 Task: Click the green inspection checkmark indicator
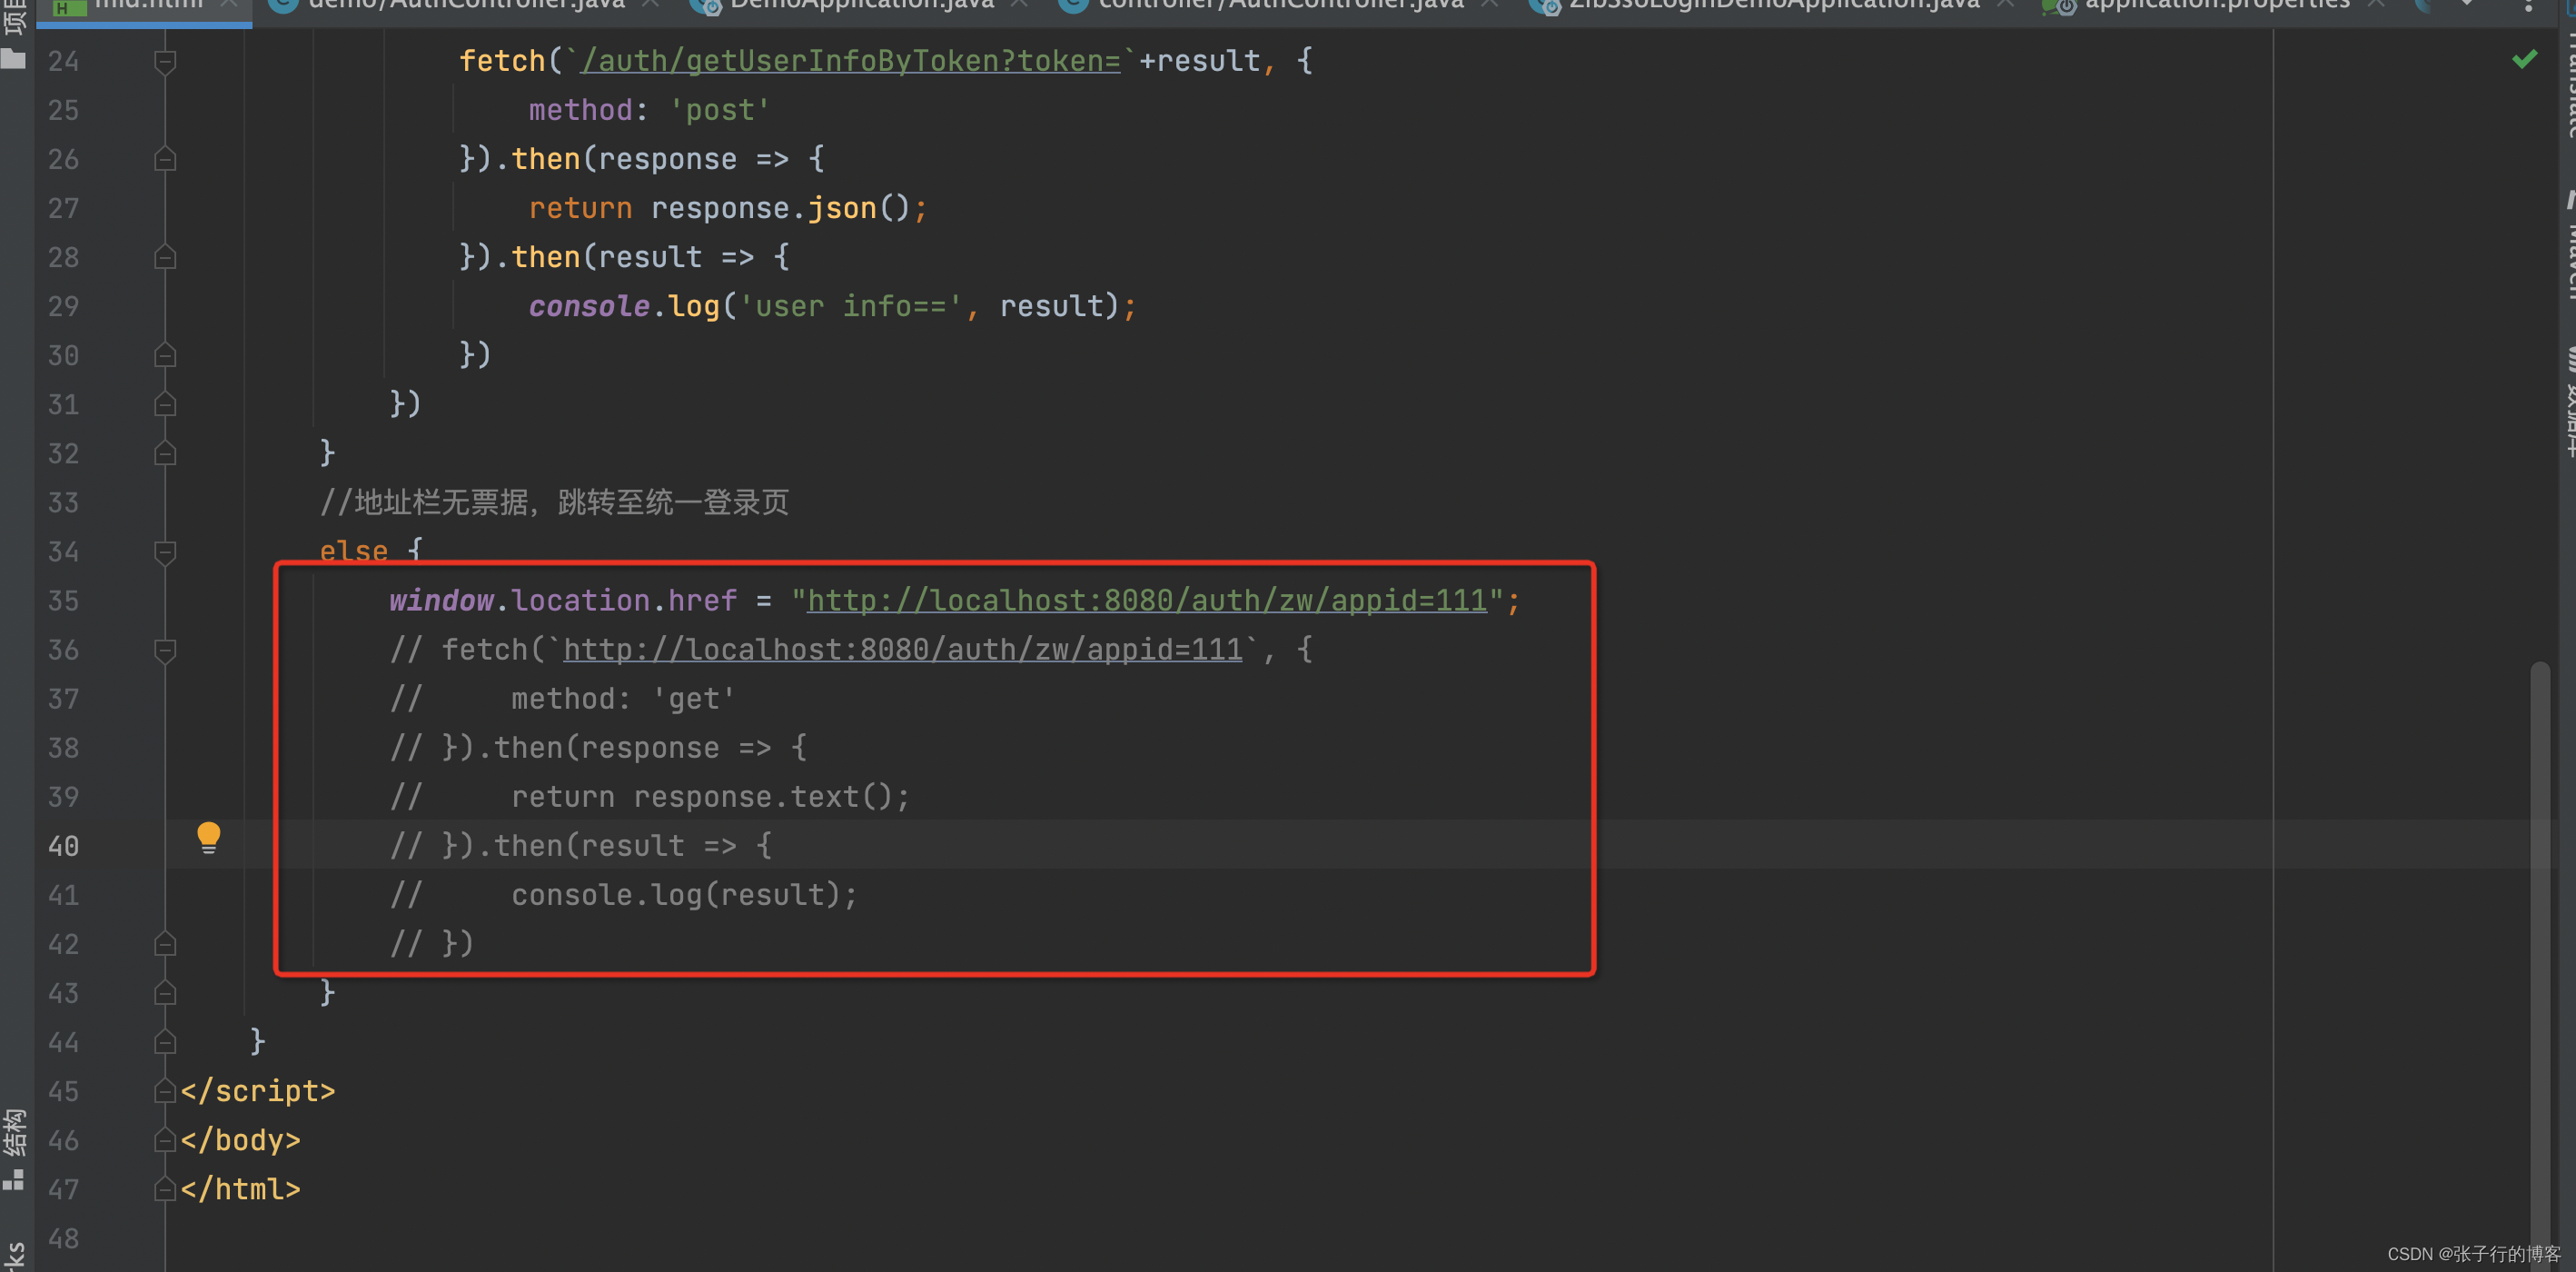pos(2524,60)
